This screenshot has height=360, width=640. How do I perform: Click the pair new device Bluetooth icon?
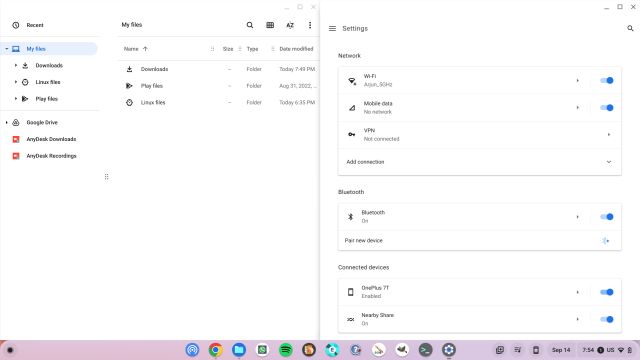click(605, 240)
